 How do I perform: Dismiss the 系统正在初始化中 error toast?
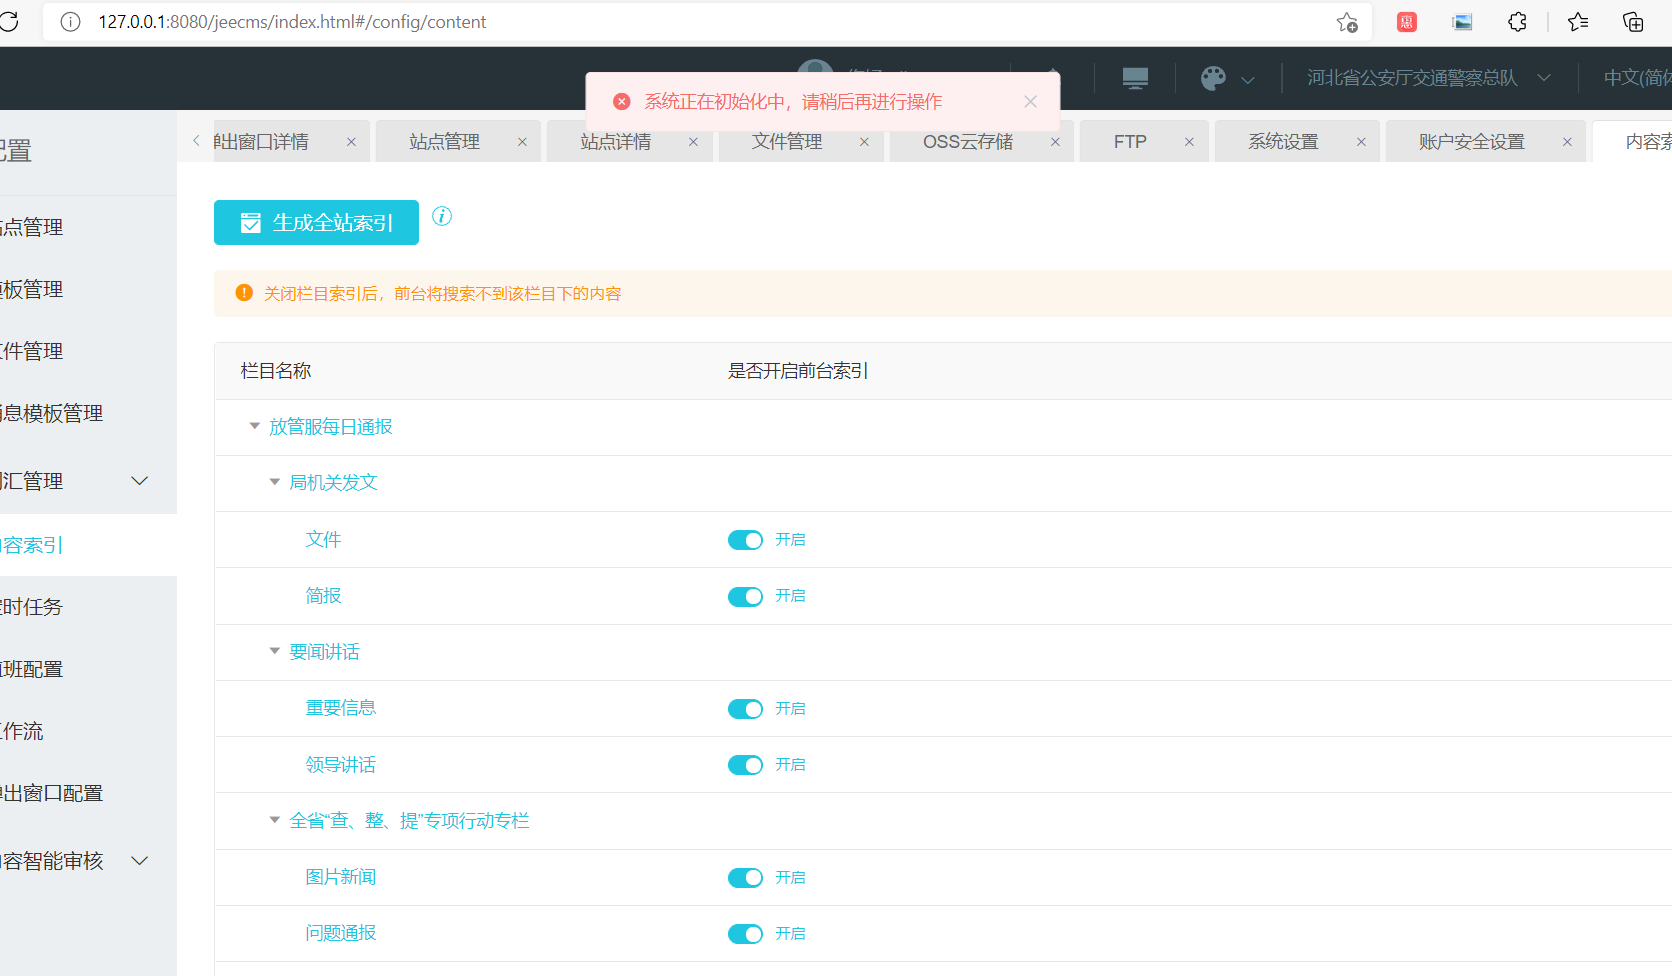[x=1030, y=102]
